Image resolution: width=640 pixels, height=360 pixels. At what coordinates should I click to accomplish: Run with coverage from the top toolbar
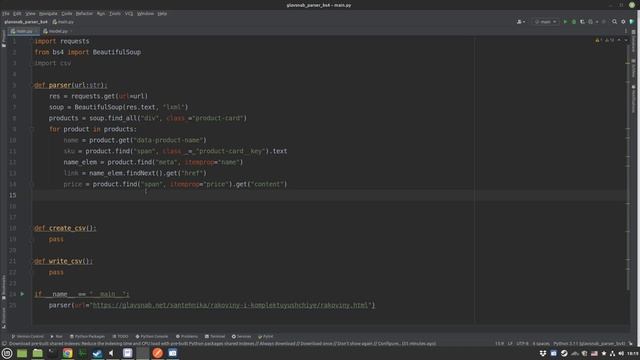coord(582,22)
